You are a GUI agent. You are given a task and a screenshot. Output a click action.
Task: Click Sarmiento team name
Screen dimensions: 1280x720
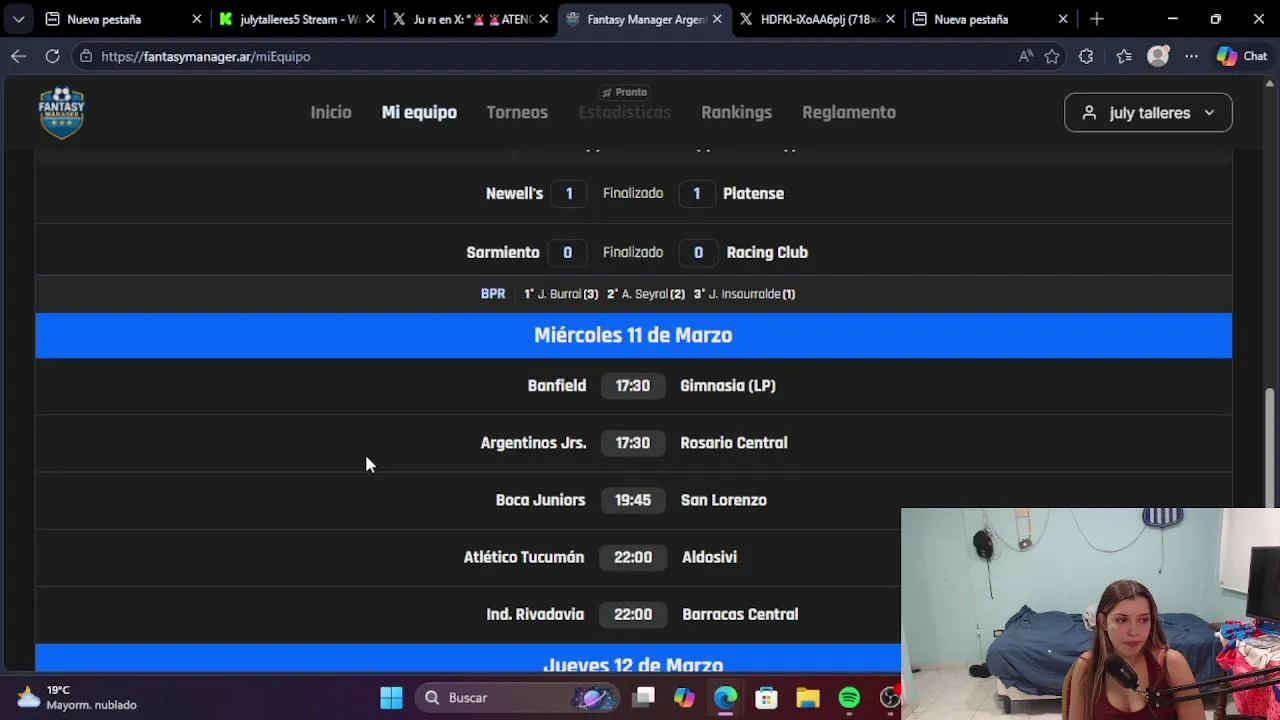[503, 252]
